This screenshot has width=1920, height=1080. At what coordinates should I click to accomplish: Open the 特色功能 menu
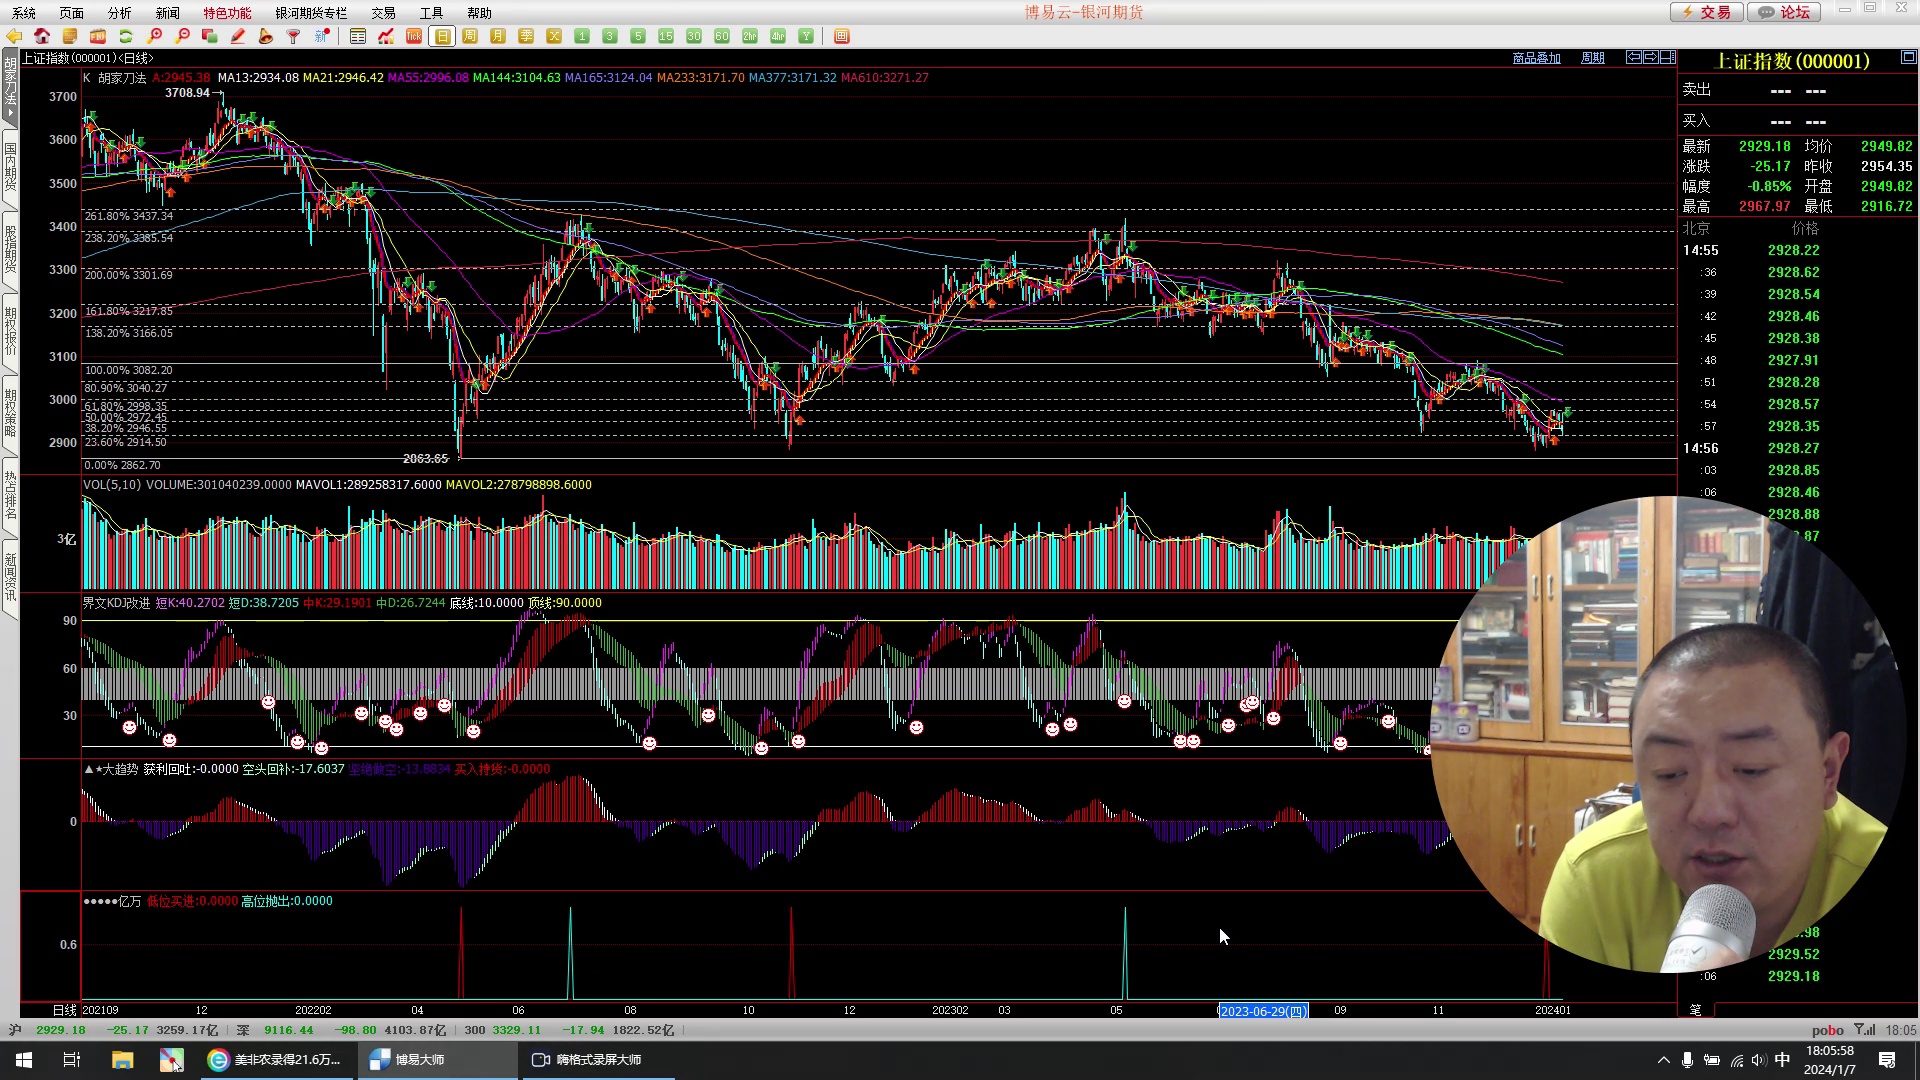[227, 13]
